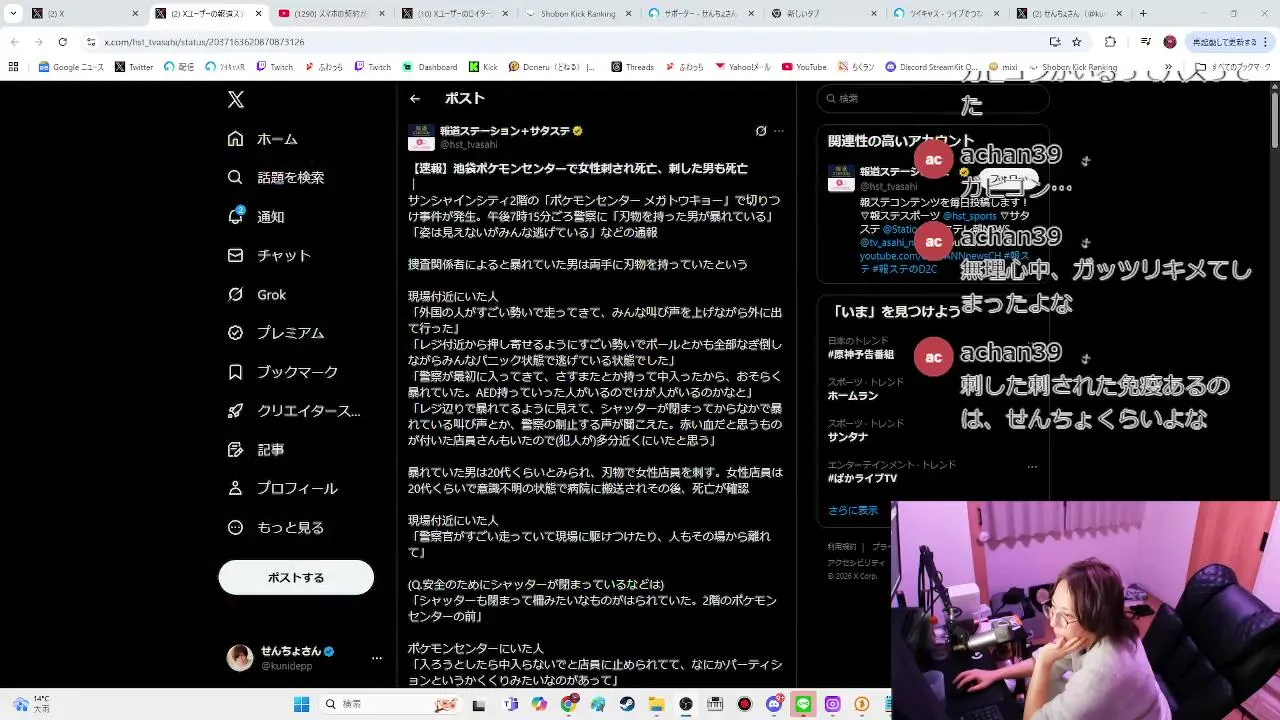Switch to the Shobon Kick Ranking tab
This screenshot has height=720, width=1280.
[x=578, y=14]
